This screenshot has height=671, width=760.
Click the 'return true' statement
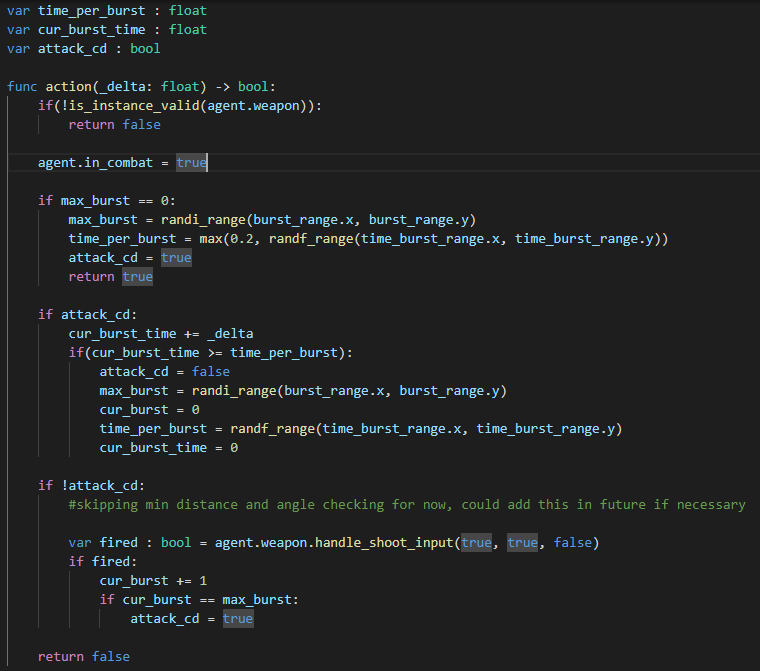click(x=111, y=277)
